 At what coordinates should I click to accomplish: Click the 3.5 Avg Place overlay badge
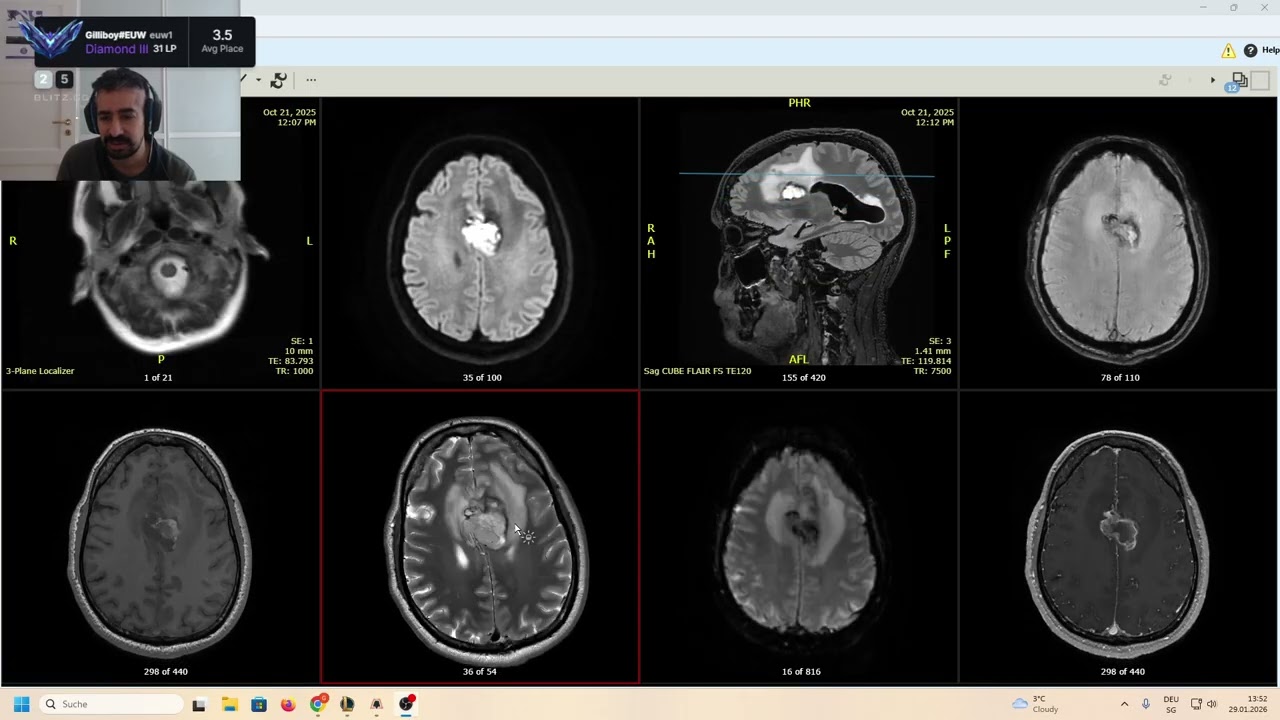(x=222, y=41)
